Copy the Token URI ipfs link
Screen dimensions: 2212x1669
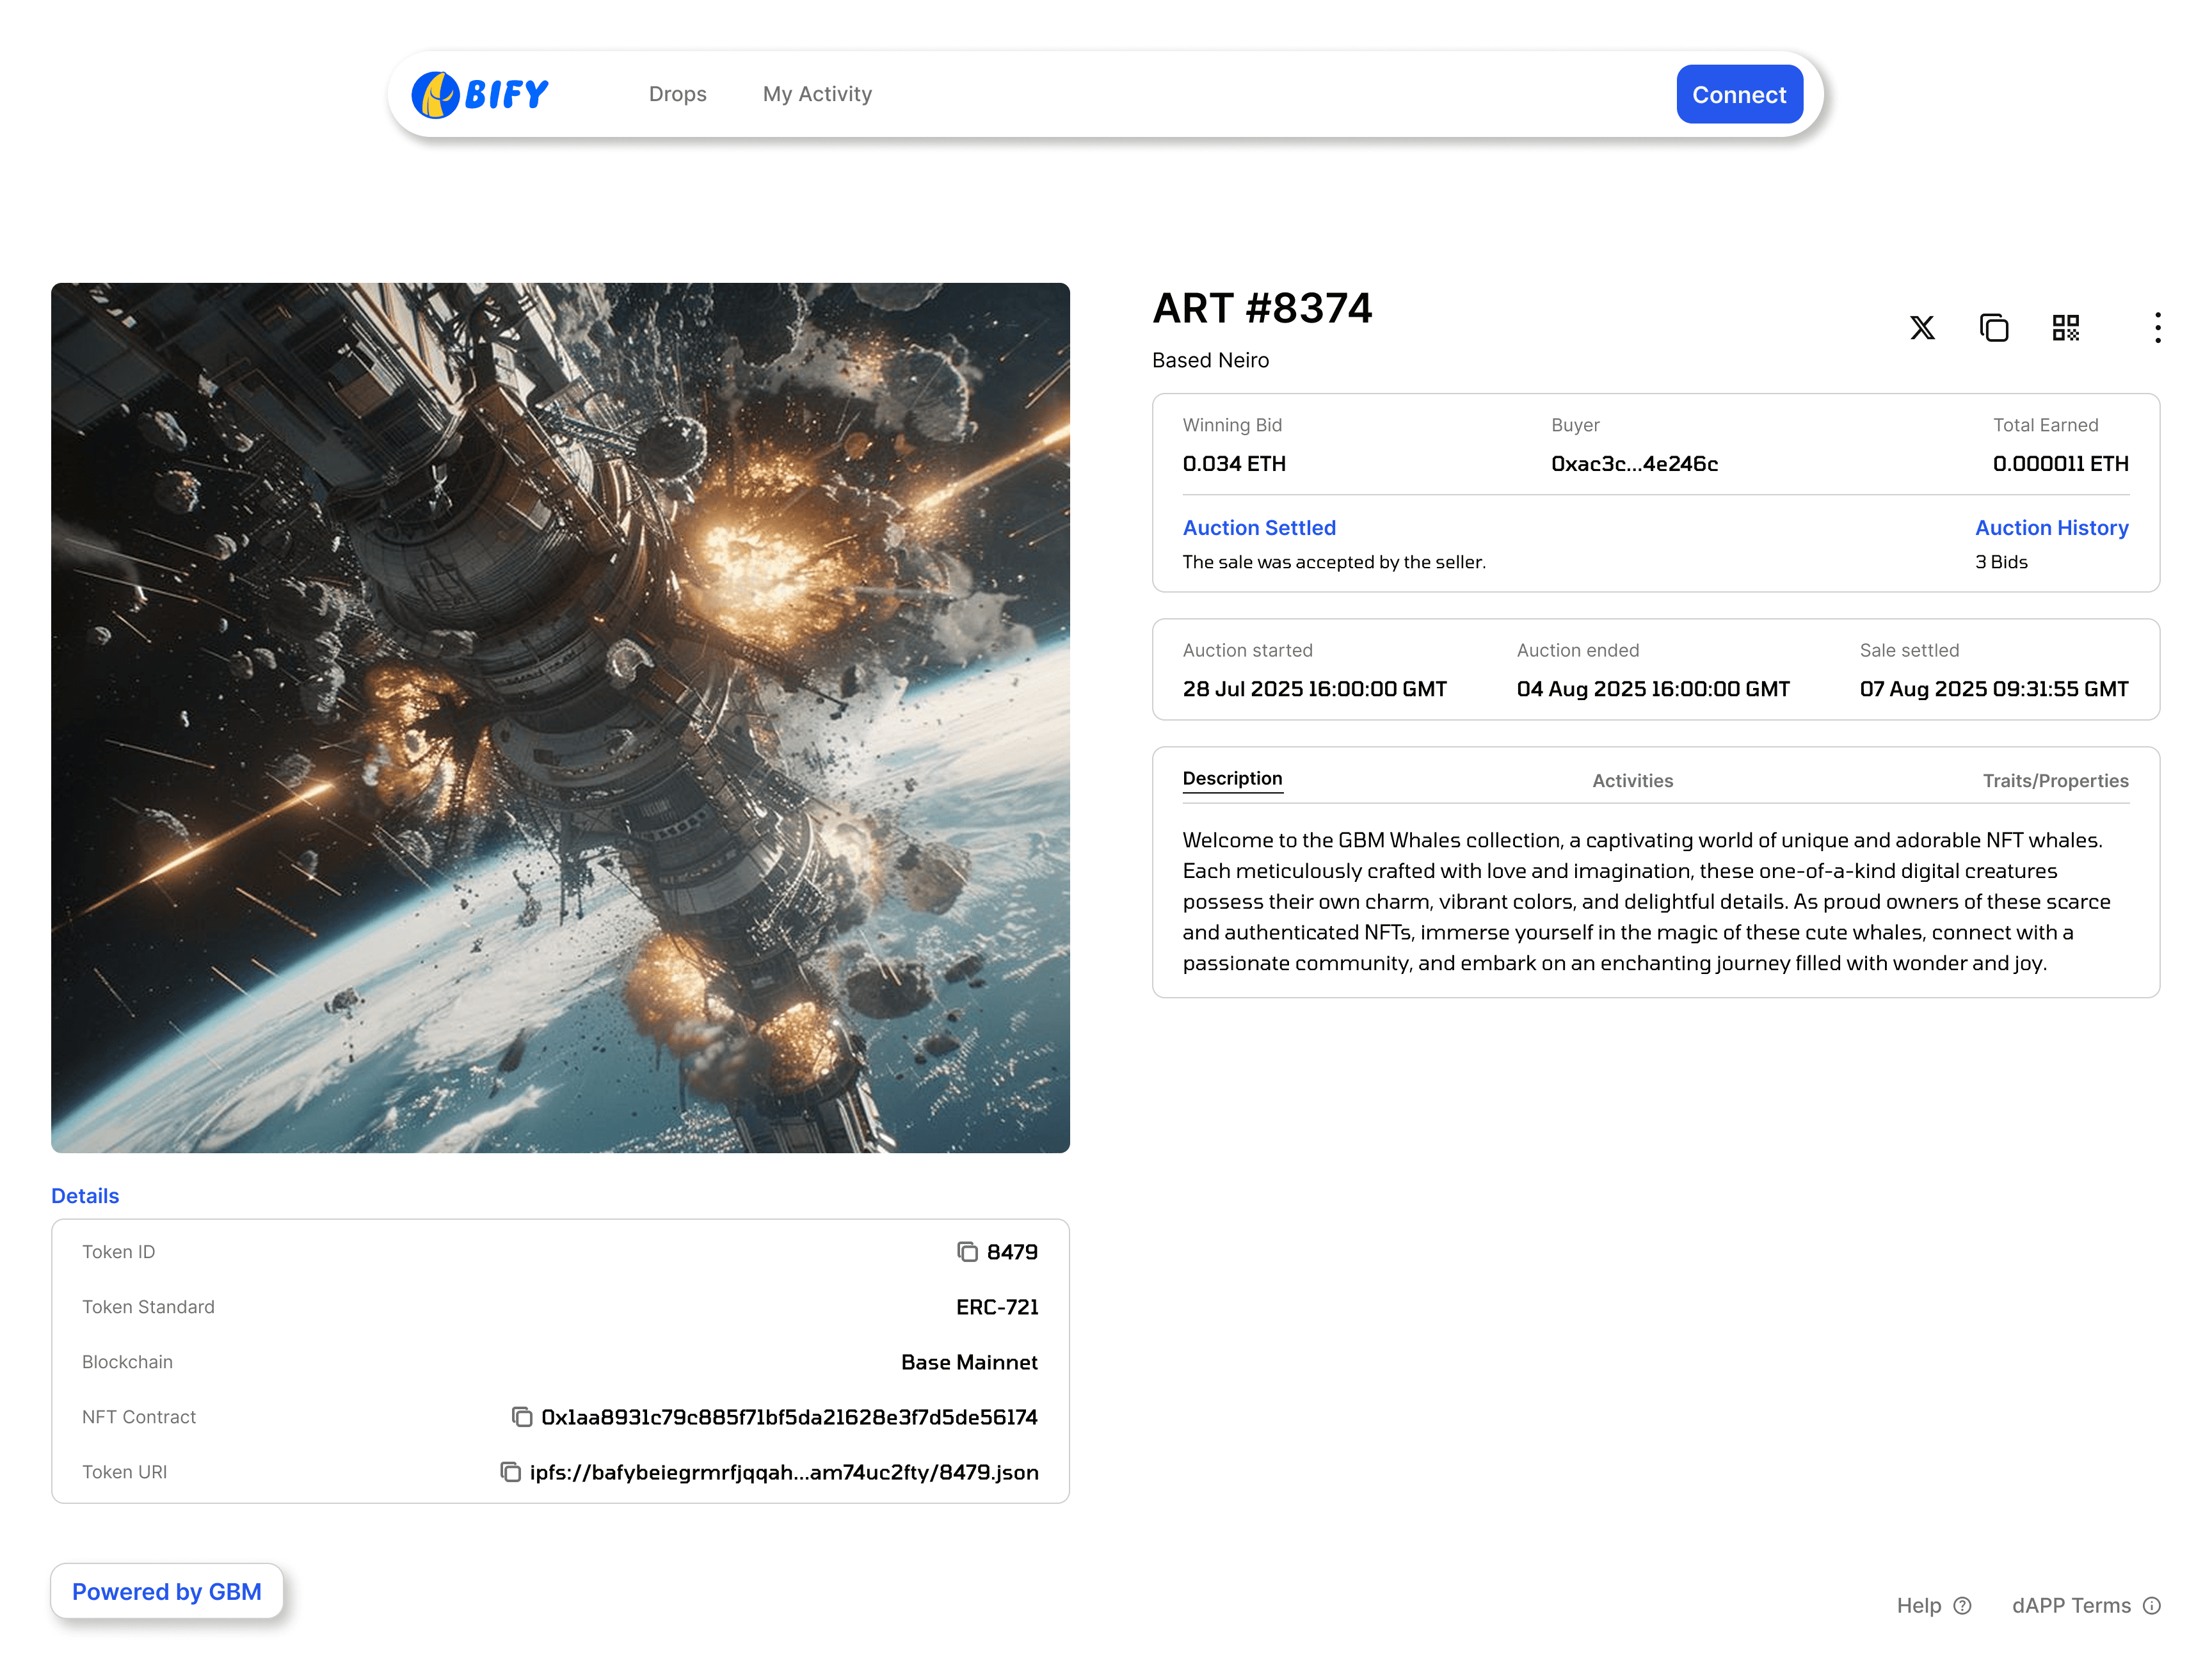[510, 1472]
